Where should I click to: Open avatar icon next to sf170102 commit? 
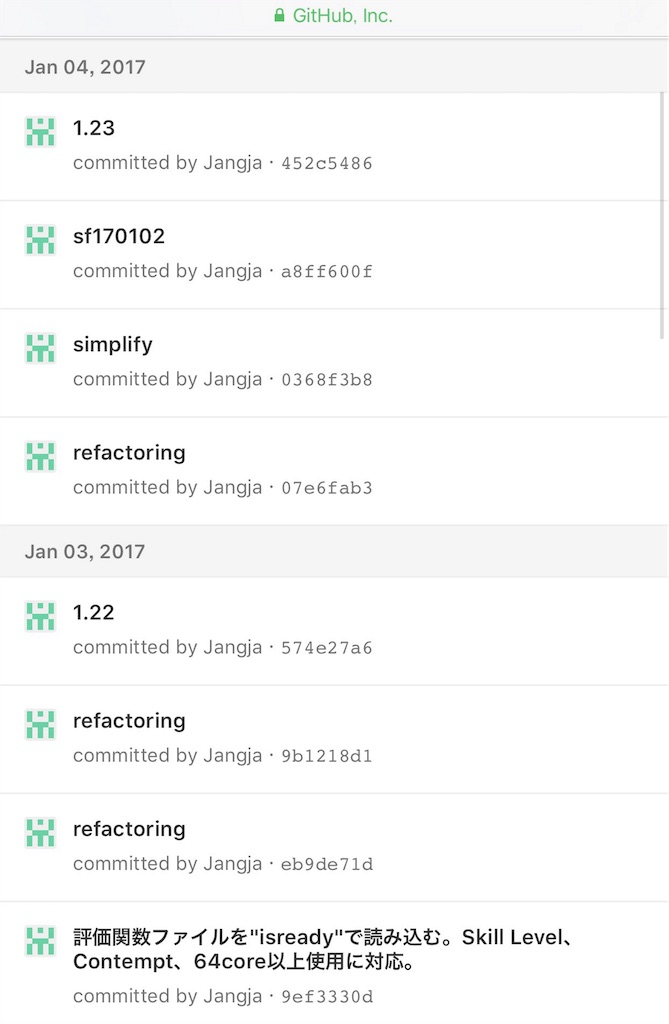[x=40, y=240]
